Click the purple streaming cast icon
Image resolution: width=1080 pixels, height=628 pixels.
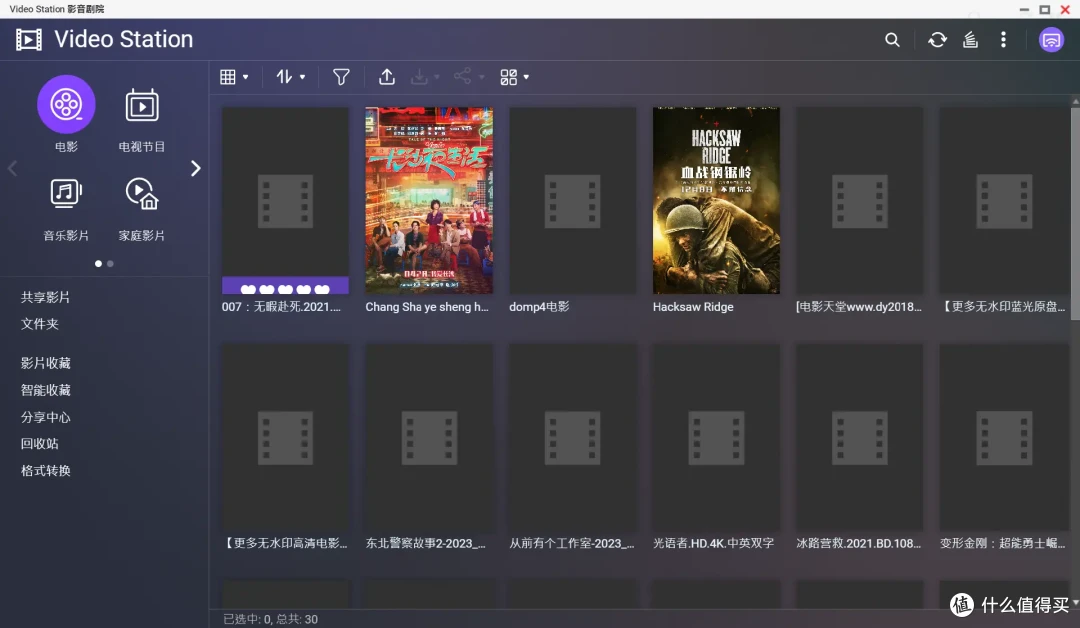click(1051, 40)
